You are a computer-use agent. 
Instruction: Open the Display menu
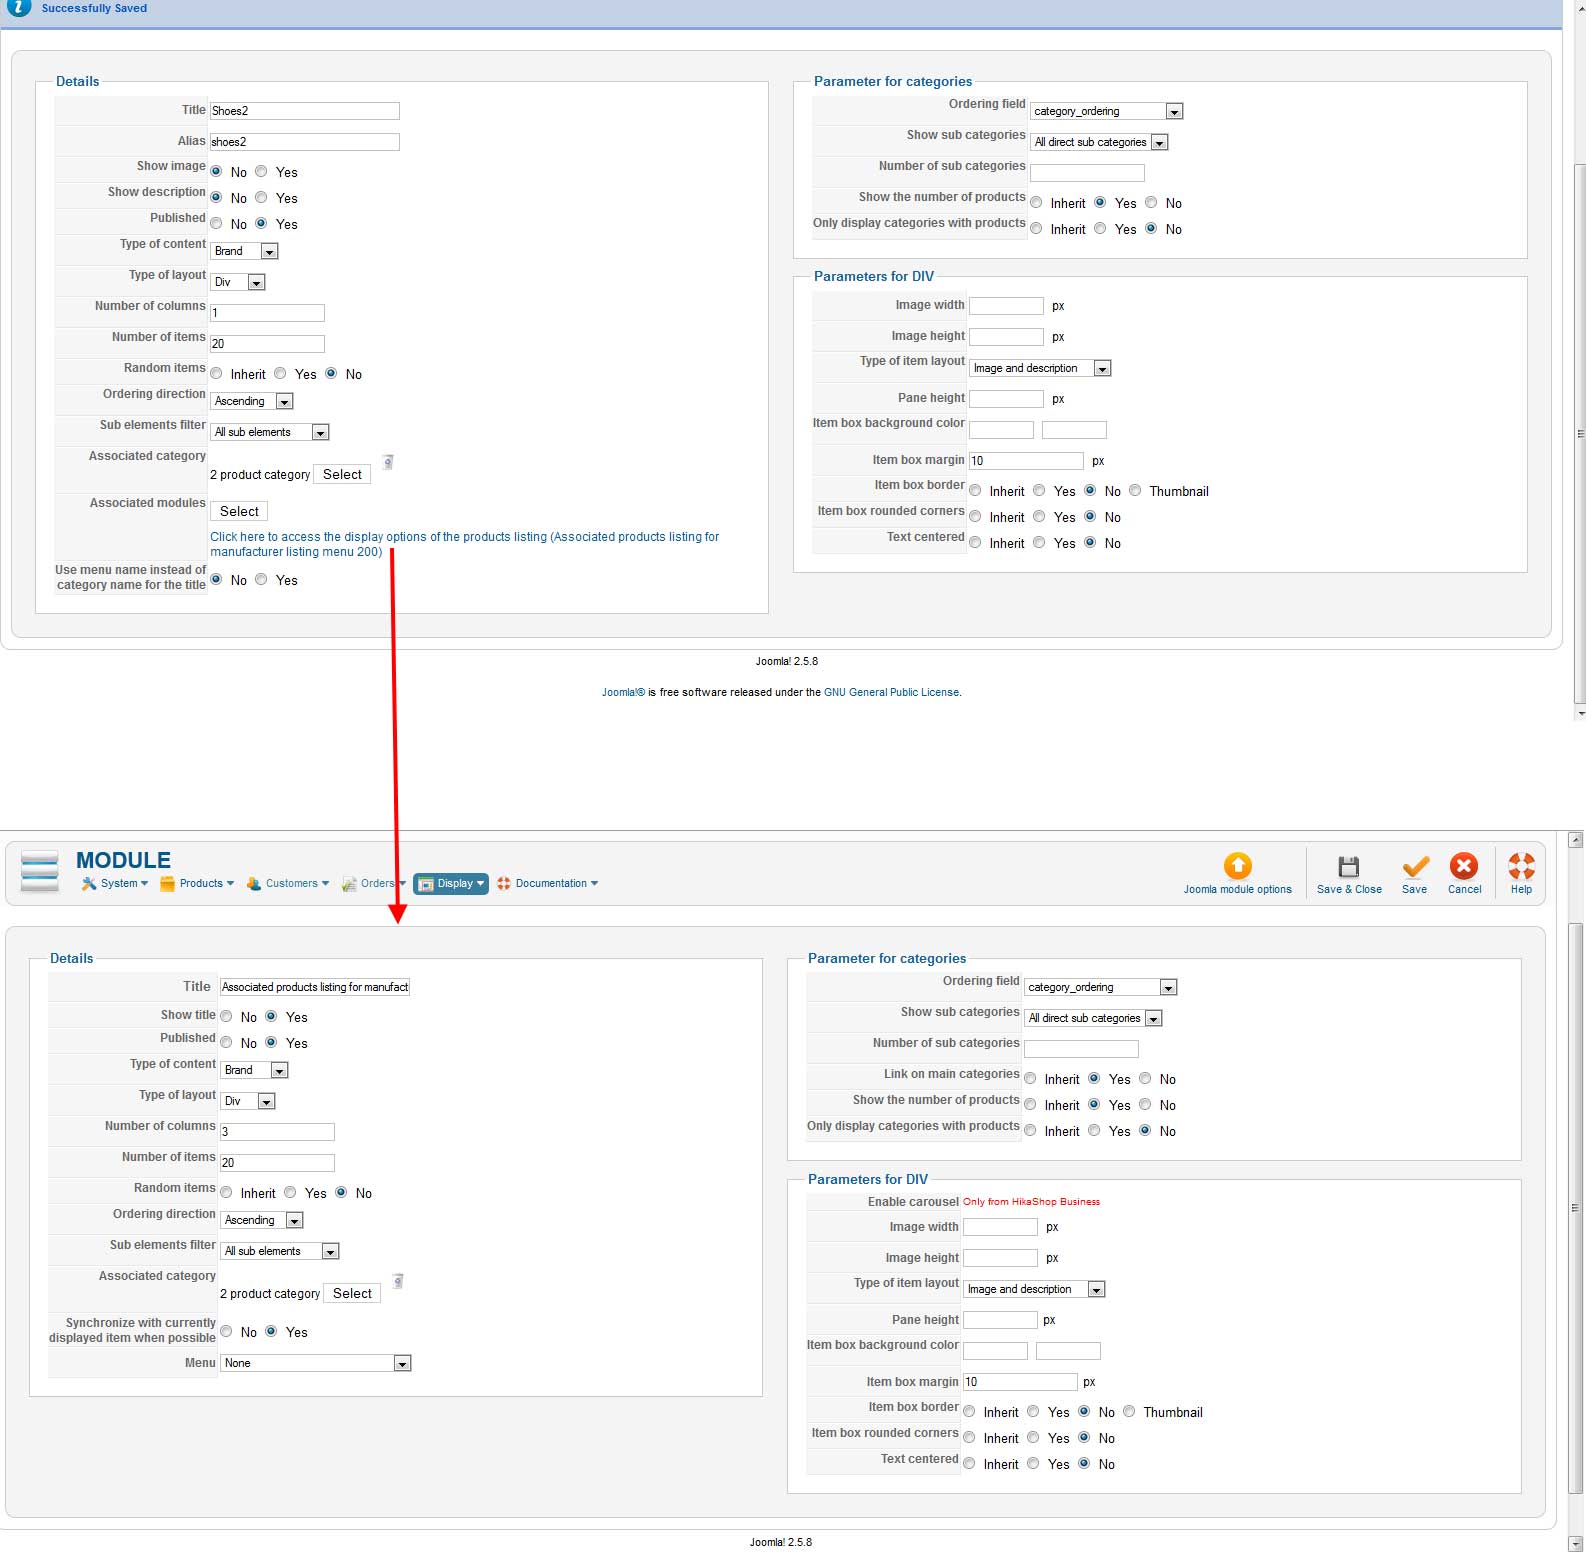tap(451, 884)
